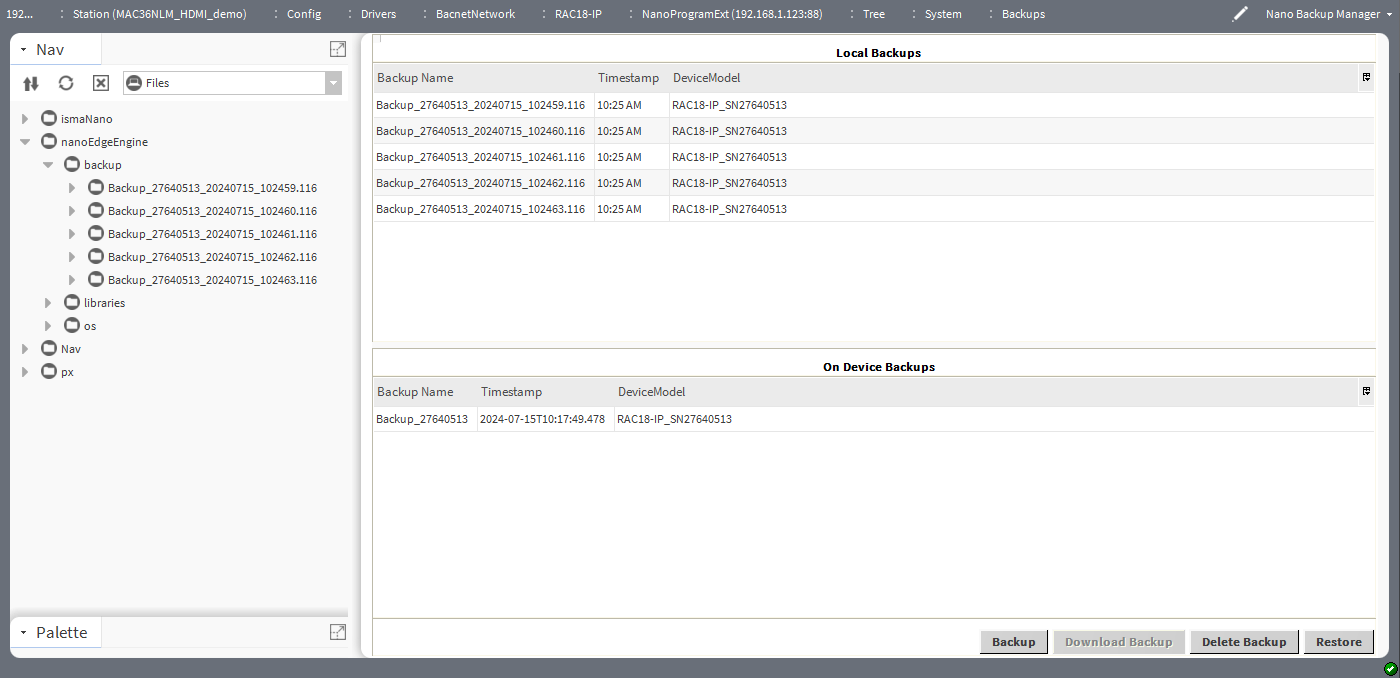Click the sort arrows icon in Nav toolbar
Image resolution: width=1400 pixels, height=678 pixels.
click(x=30, y=83)
